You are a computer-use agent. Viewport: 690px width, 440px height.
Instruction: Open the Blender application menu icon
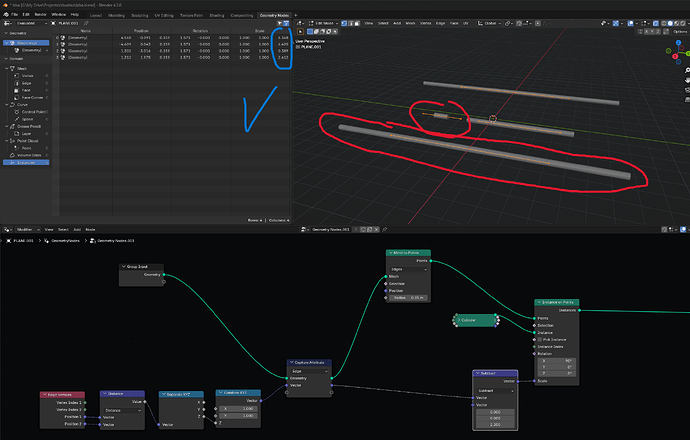tap(6, 15)
